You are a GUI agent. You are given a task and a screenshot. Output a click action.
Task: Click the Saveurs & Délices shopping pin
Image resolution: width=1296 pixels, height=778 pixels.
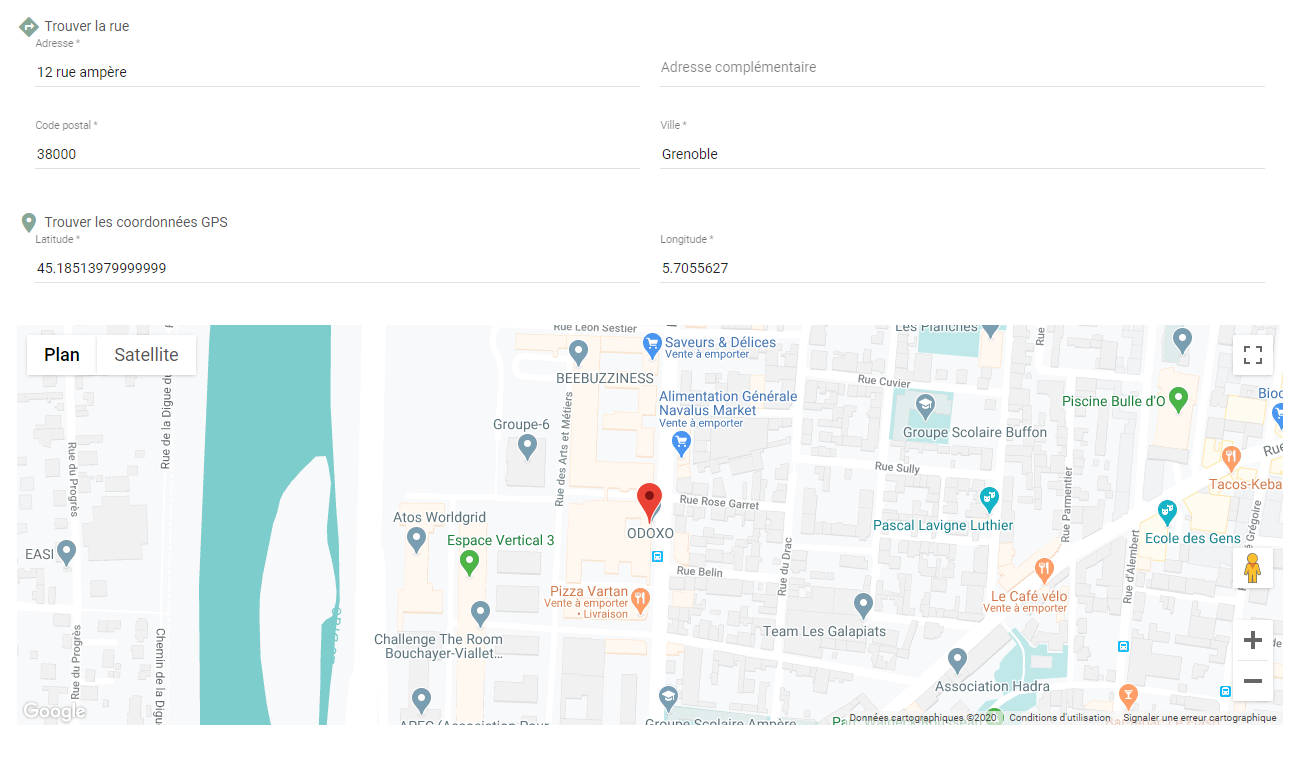point(652,344)
